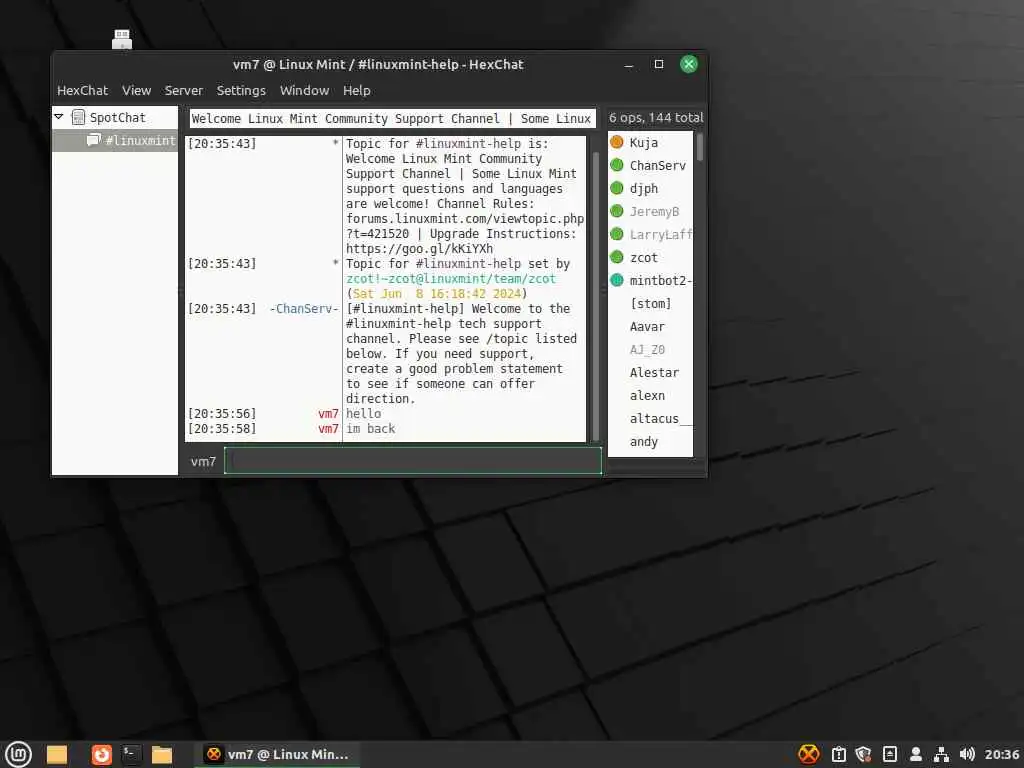Open the Server menu
This screenshot has width=1024, height=768.
(x=184, y=90)
